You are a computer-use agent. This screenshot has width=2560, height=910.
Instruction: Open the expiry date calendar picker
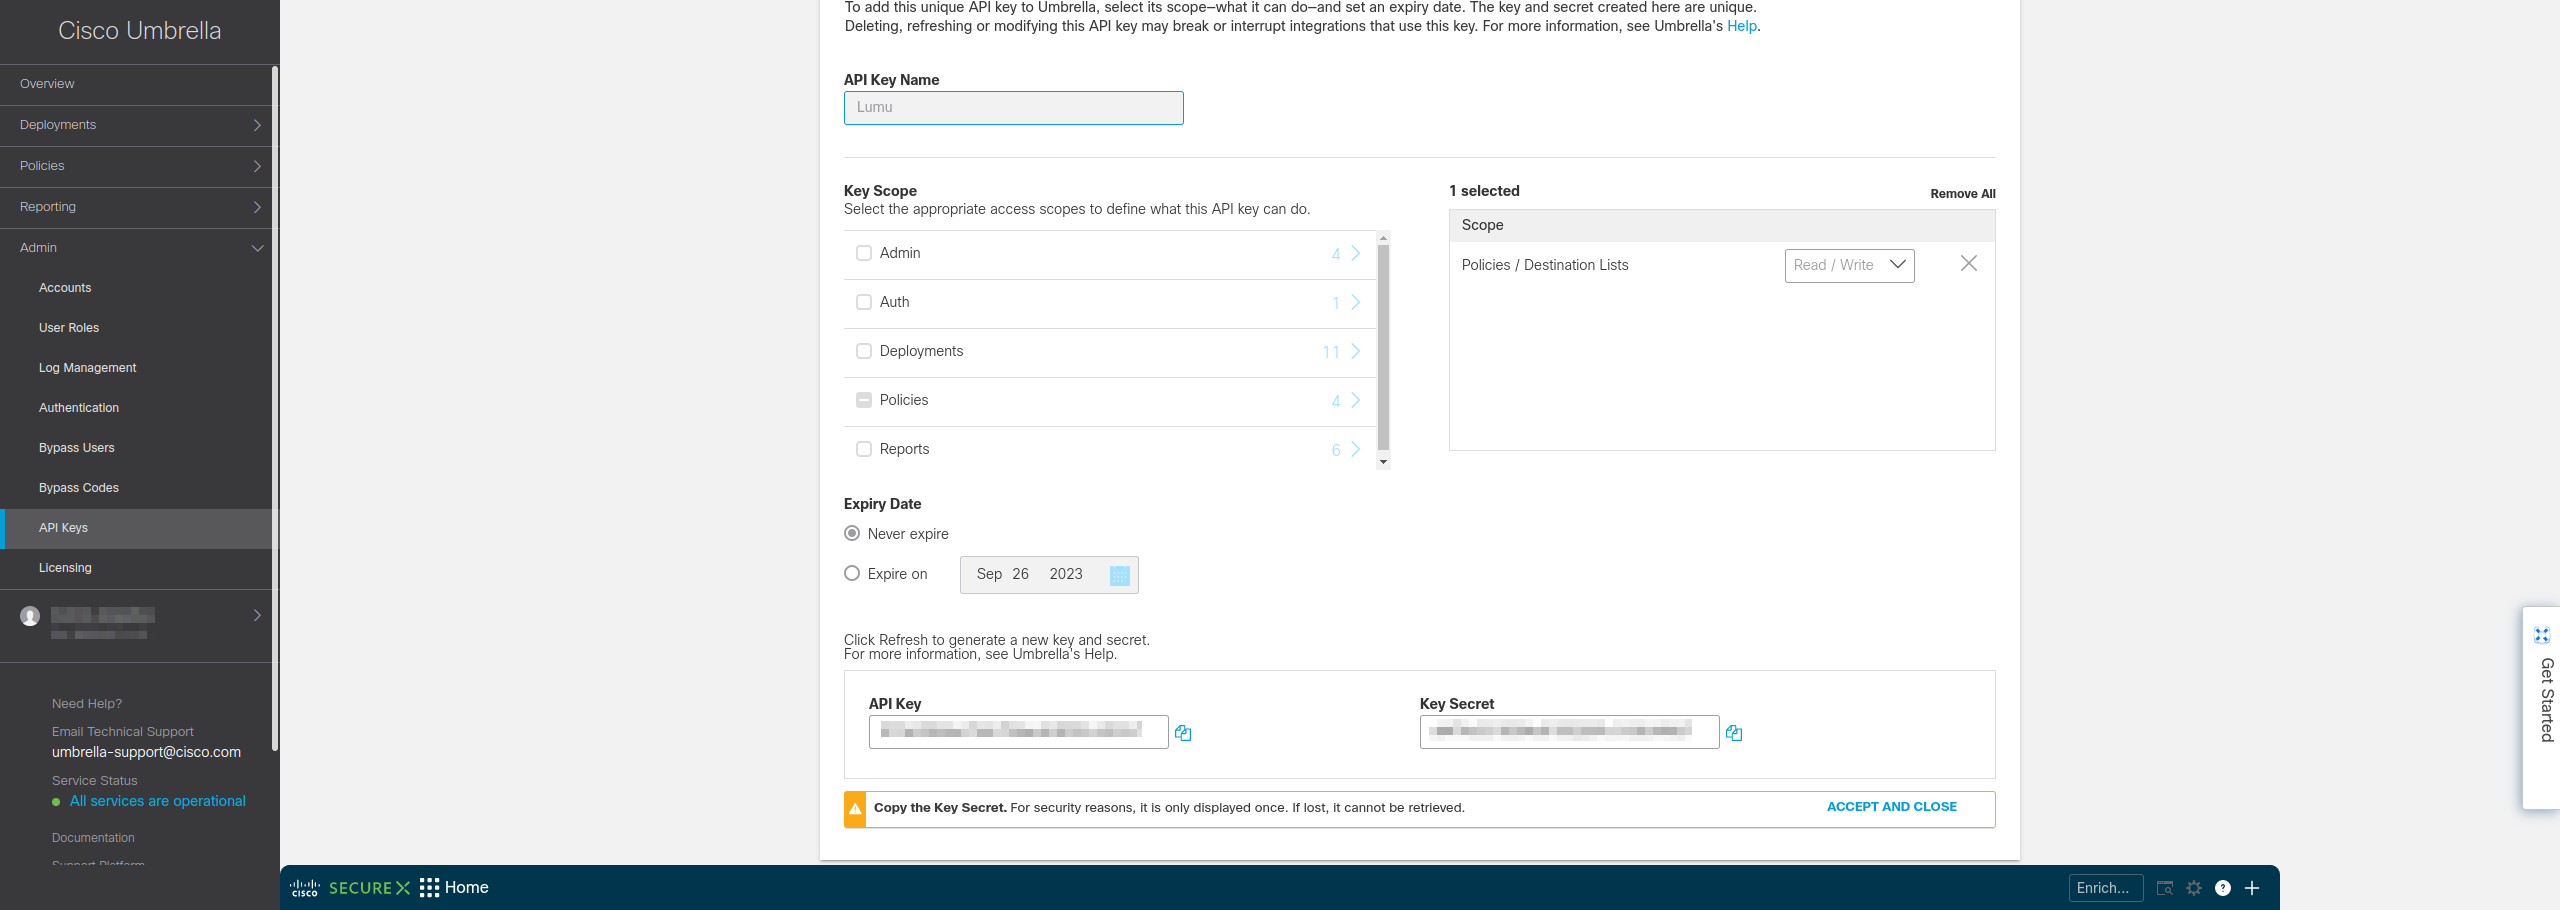pos(1119,575)
